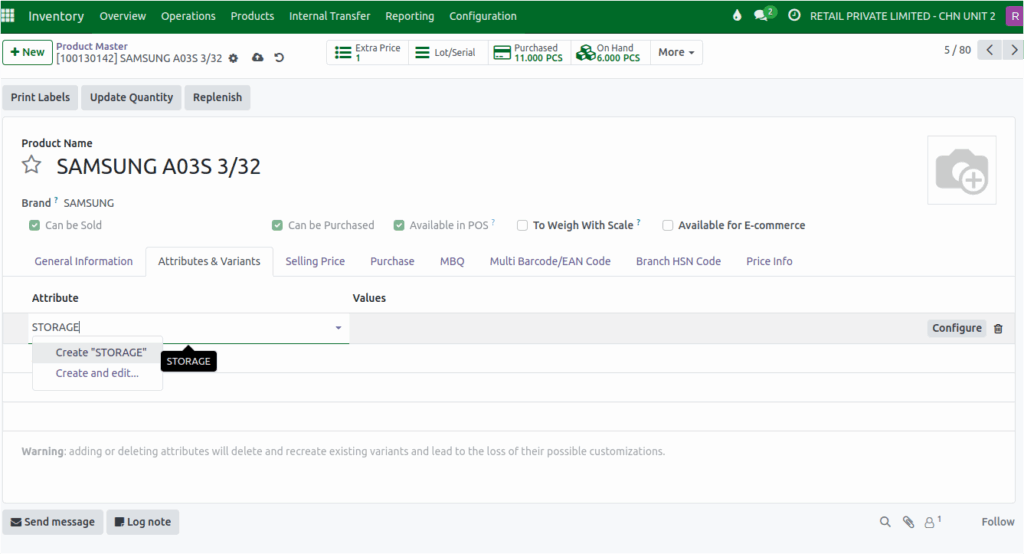
Task: Click Update Quantity button
Action: [131, 97]
